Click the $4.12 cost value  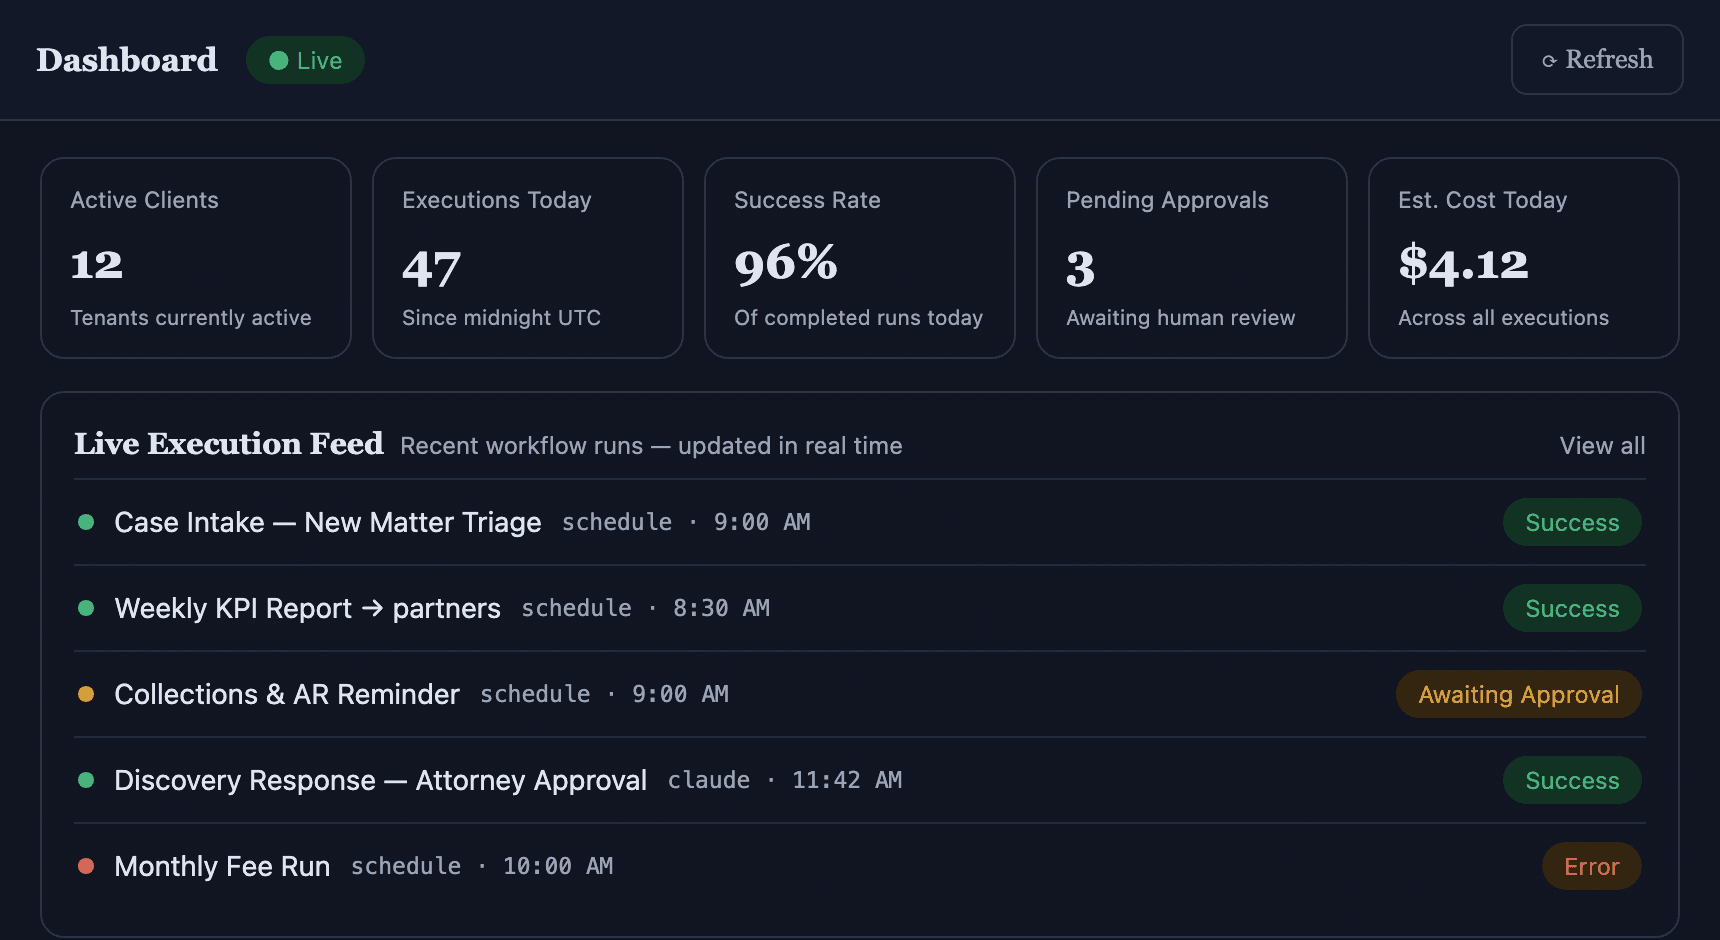coord(1463,263)
